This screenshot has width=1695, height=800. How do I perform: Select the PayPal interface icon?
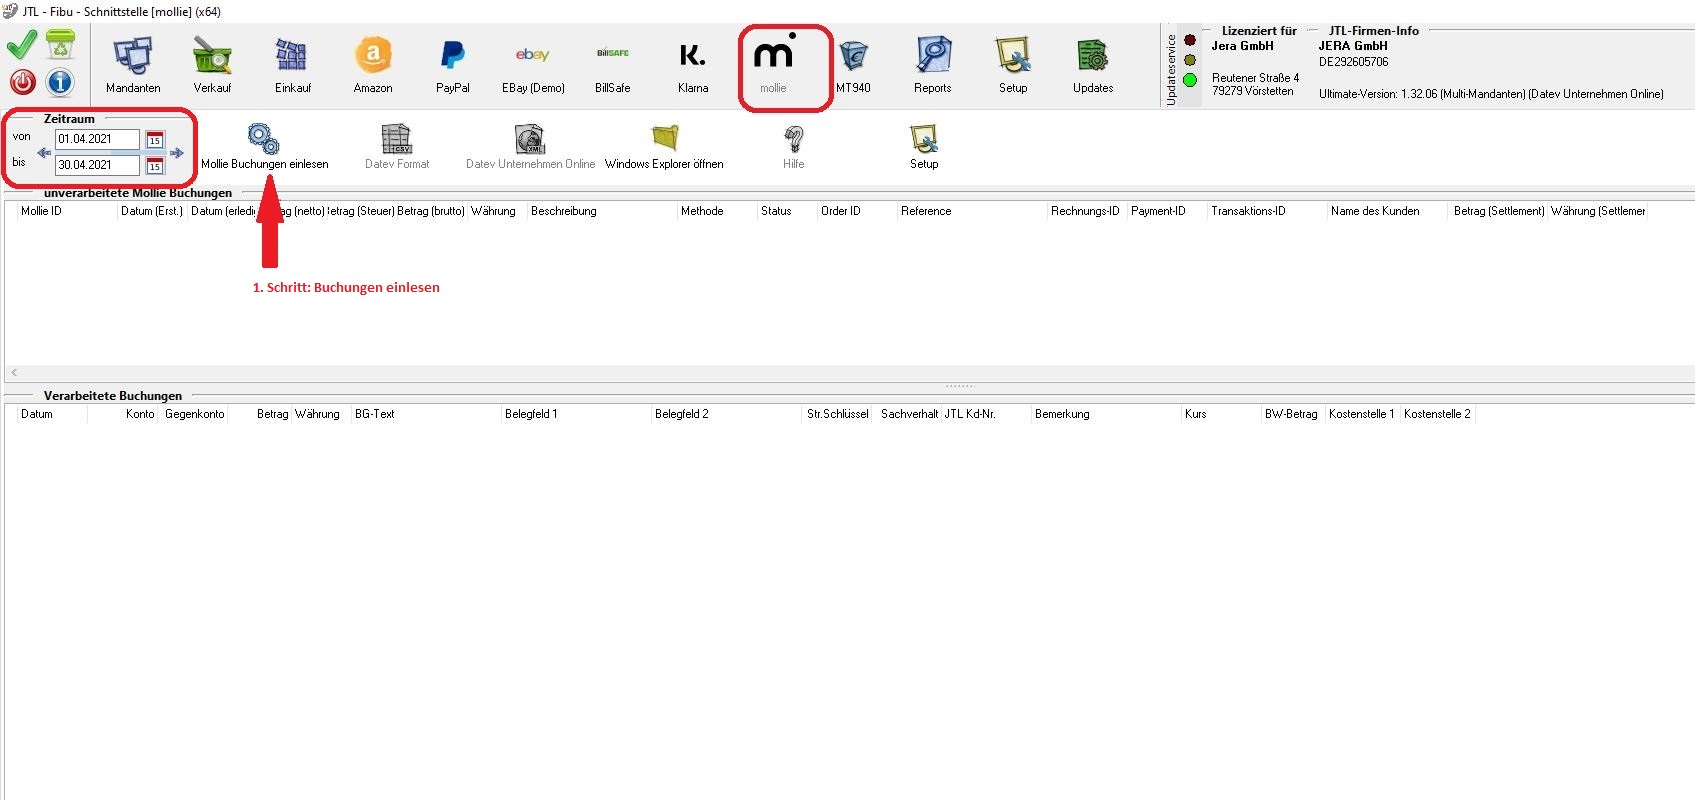[452, 57]
